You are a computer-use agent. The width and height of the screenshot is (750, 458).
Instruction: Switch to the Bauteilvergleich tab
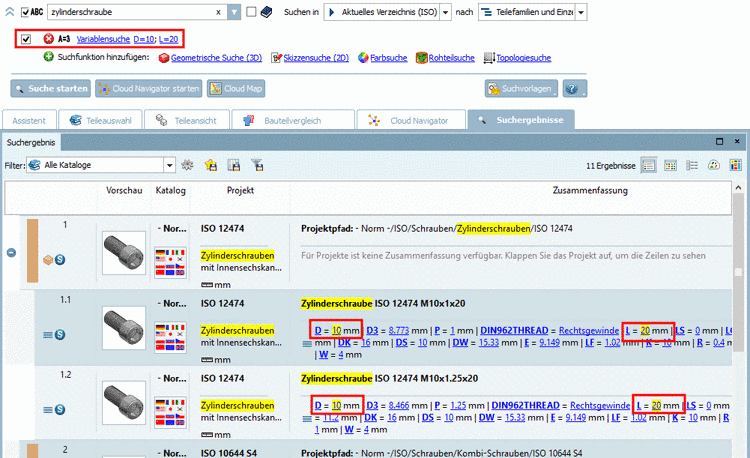click(293, 120)
